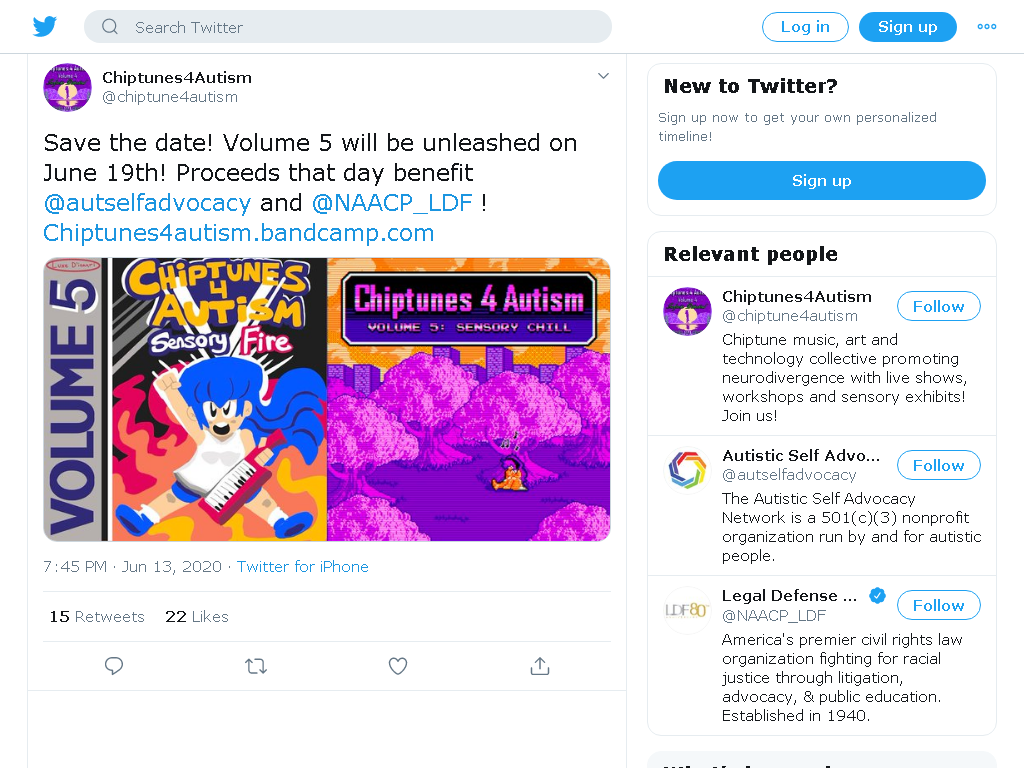The width and height of the screenshot is (1024, 768).
Task: Click the Search Twitter input field
Action: point(348,27)
